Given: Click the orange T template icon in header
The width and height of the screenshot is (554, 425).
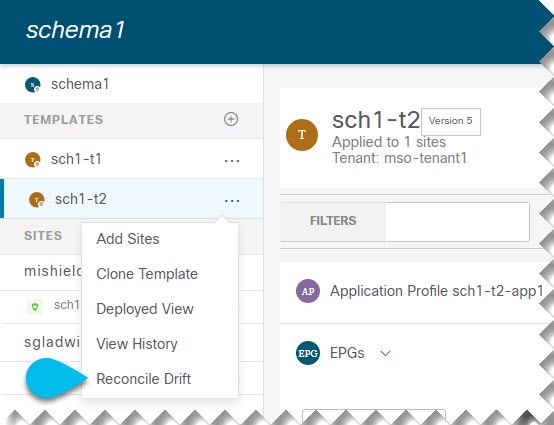Looking at the screenshot, I should pos(302,135).
